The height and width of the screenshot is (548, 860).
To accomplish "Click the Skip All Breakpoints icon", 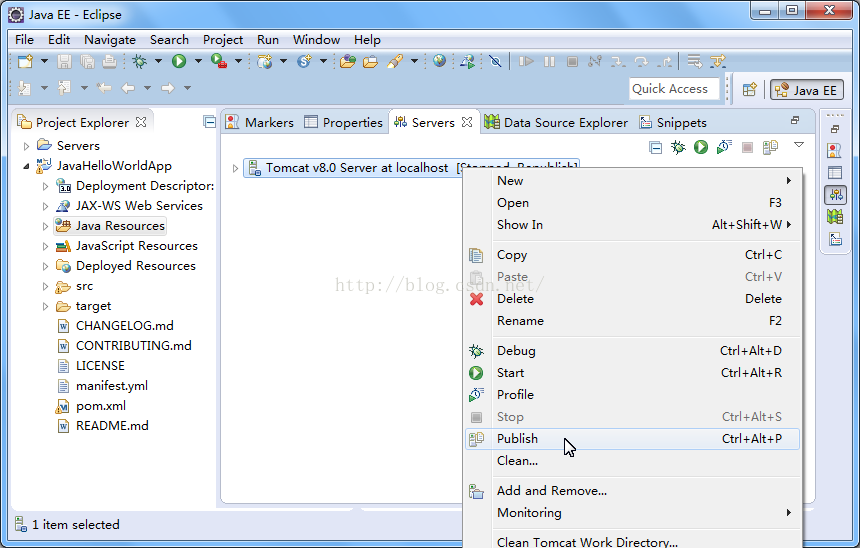I will click(x=495, y=61).
